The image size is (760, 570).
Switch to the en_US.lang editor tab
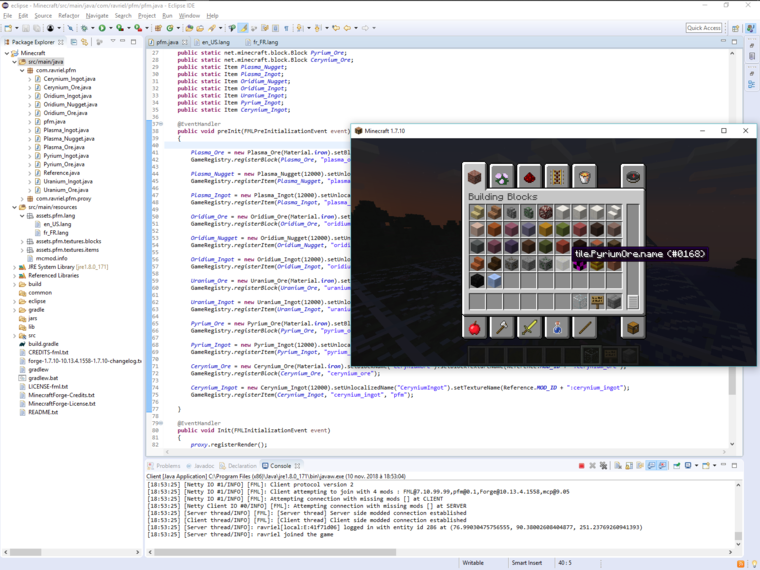[215, 43]
